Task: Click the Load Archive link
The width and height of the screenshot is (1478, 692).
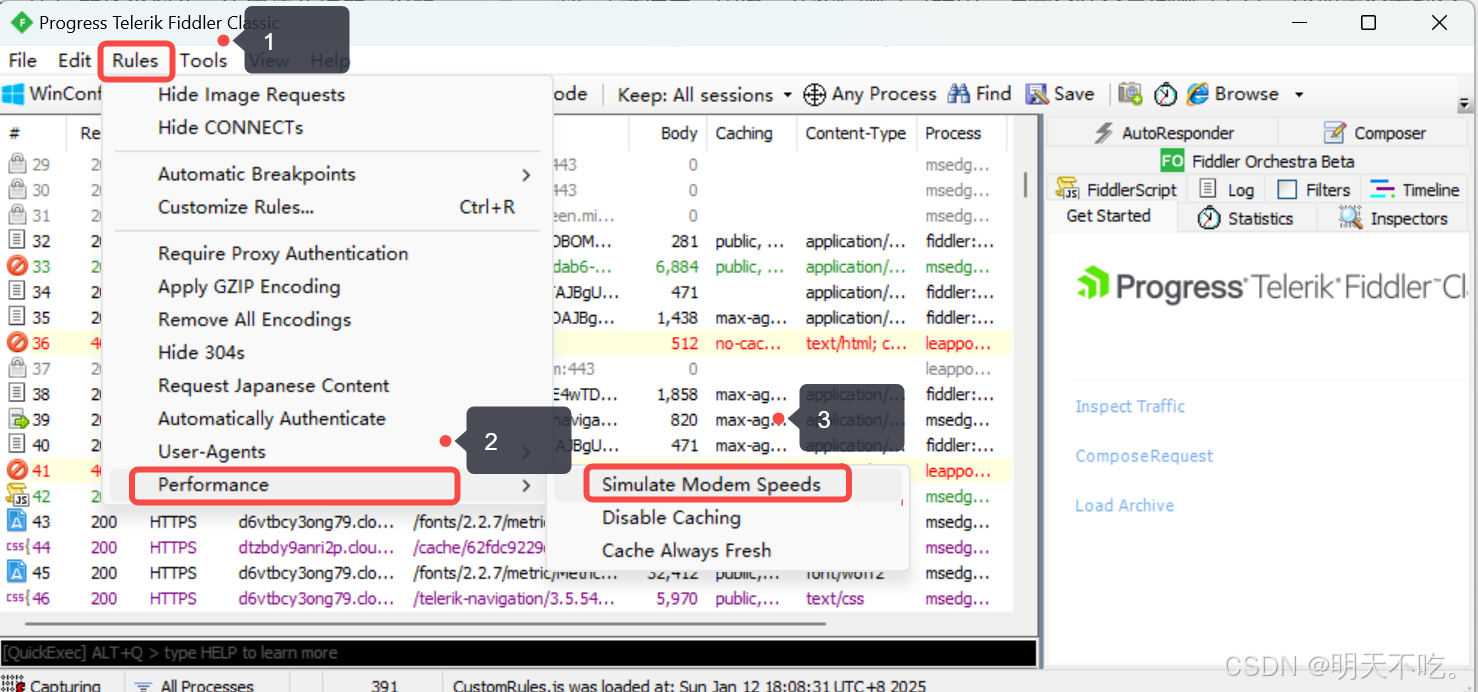Action: point(1124,505)
